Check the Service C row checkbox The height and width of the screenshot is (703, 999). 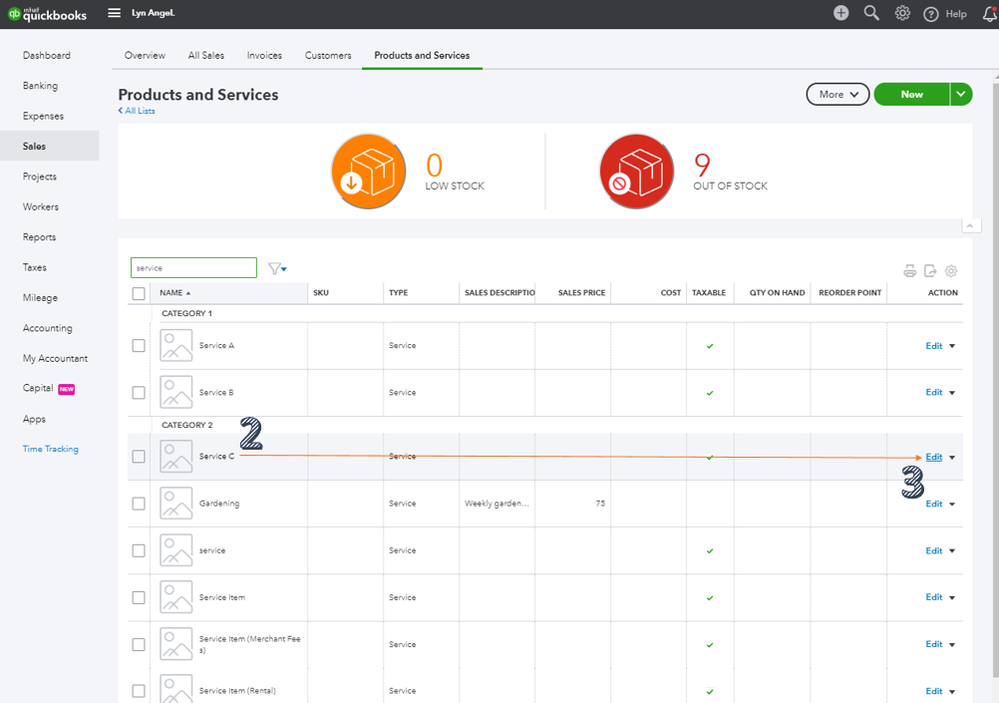138,456
